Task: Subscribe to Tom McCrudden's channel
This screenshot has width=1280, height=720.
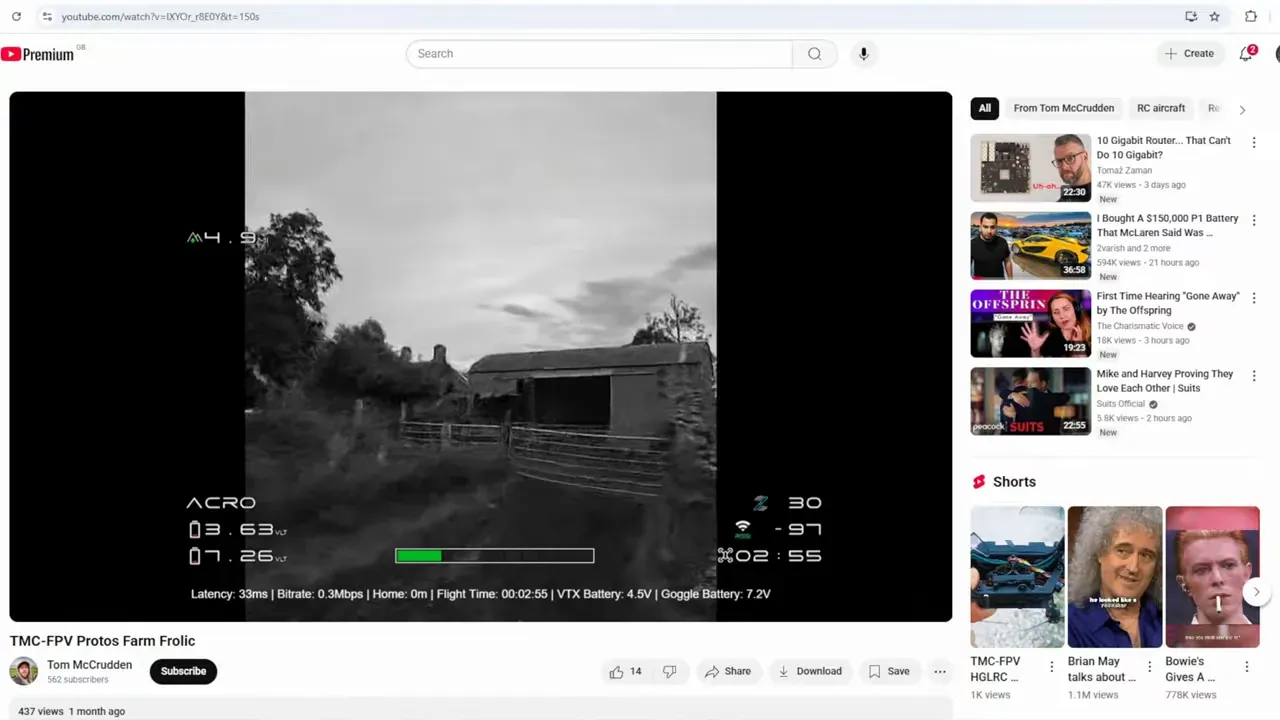Action: point(183,671)
